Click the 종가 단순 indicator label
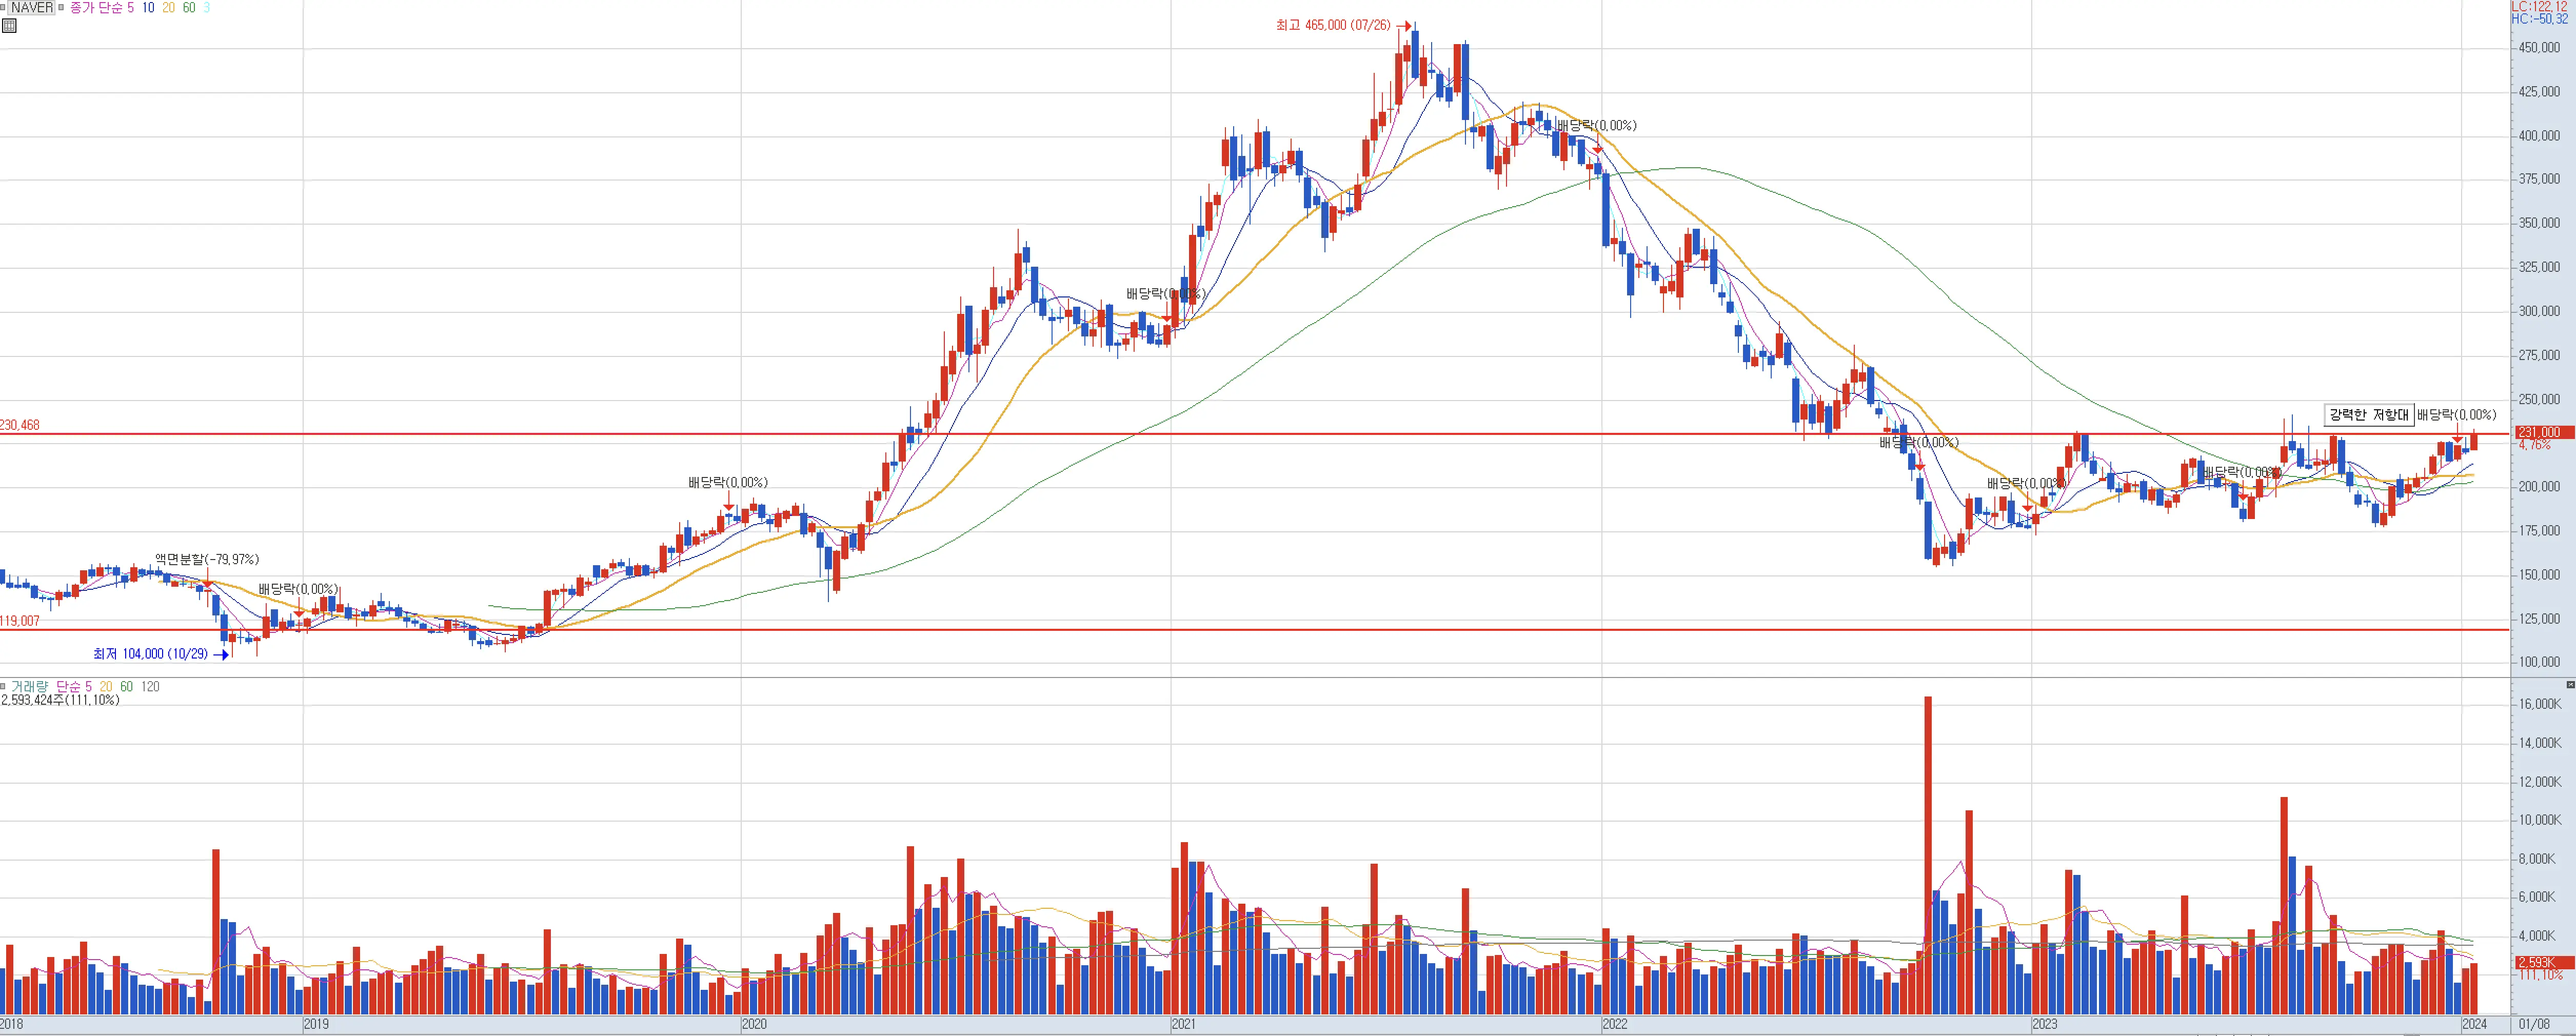Viewport: 2576px width, 1036px height. [x=95, y=8]
